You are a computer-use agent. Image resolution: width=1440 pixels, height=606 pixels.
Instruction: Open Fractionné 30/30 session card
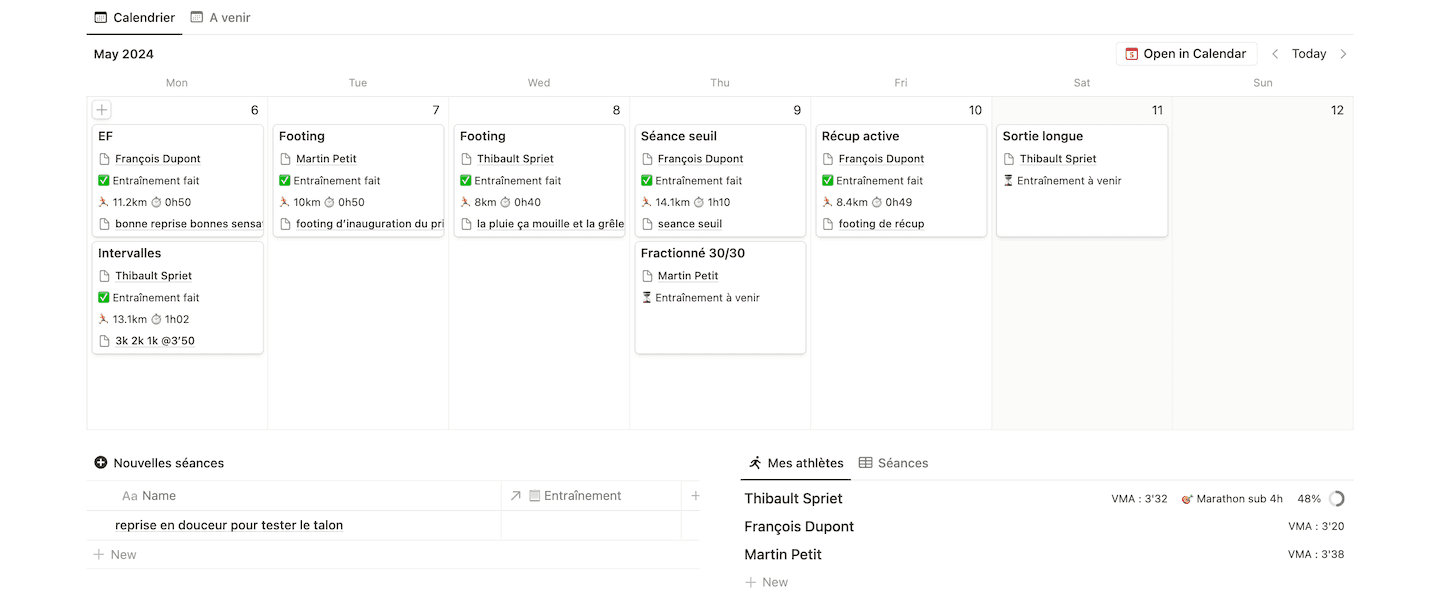click(x=720, y=298)
